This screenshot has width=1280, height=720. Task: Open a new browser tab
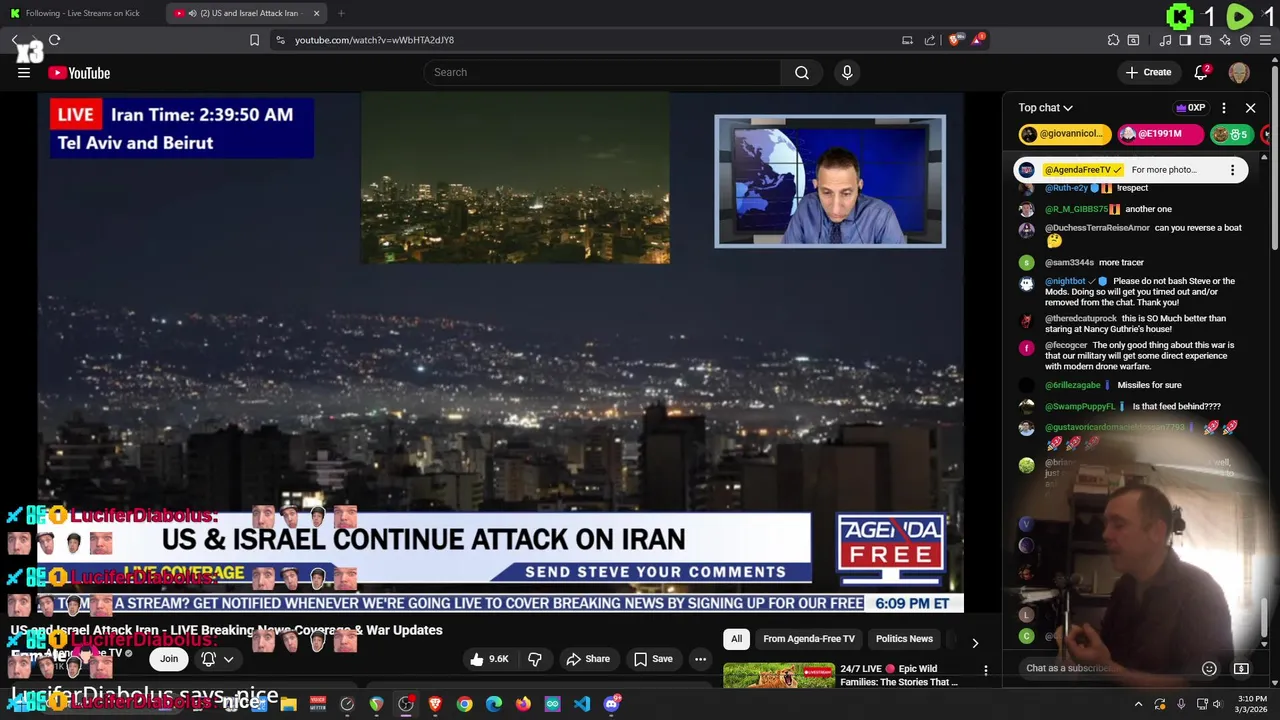coord(341,13)
